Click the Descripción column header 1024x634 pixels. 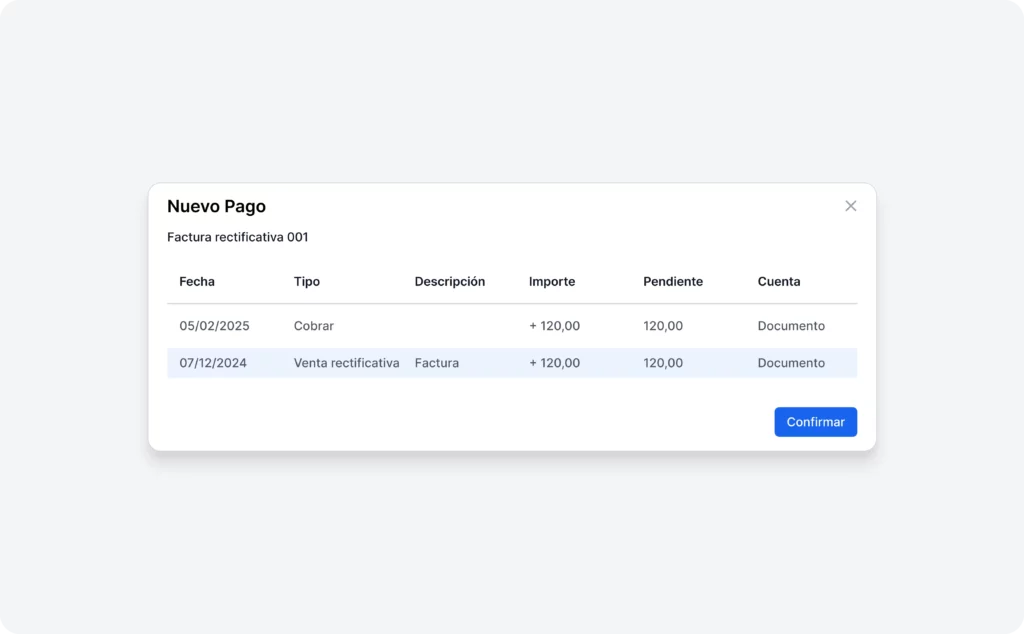click(x=450, y=281)
